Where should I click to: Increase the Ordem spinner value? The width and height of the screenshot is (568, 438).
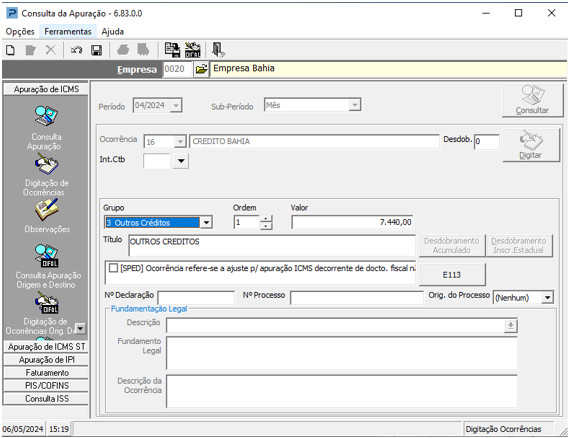point(266,218)
